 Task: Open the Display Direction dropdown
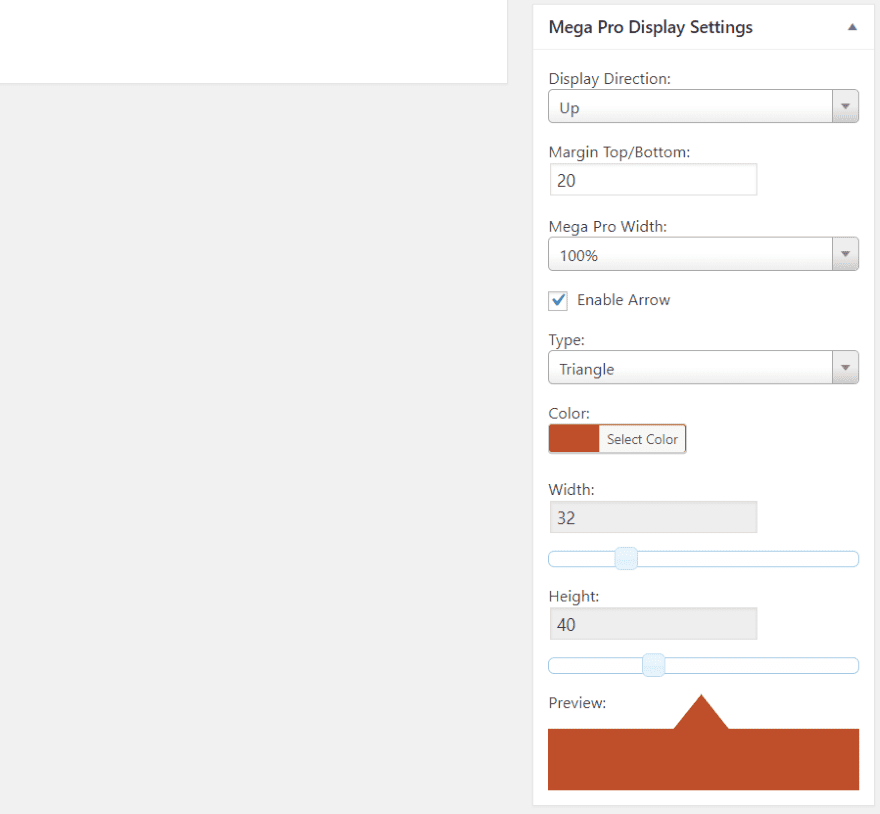703,106
